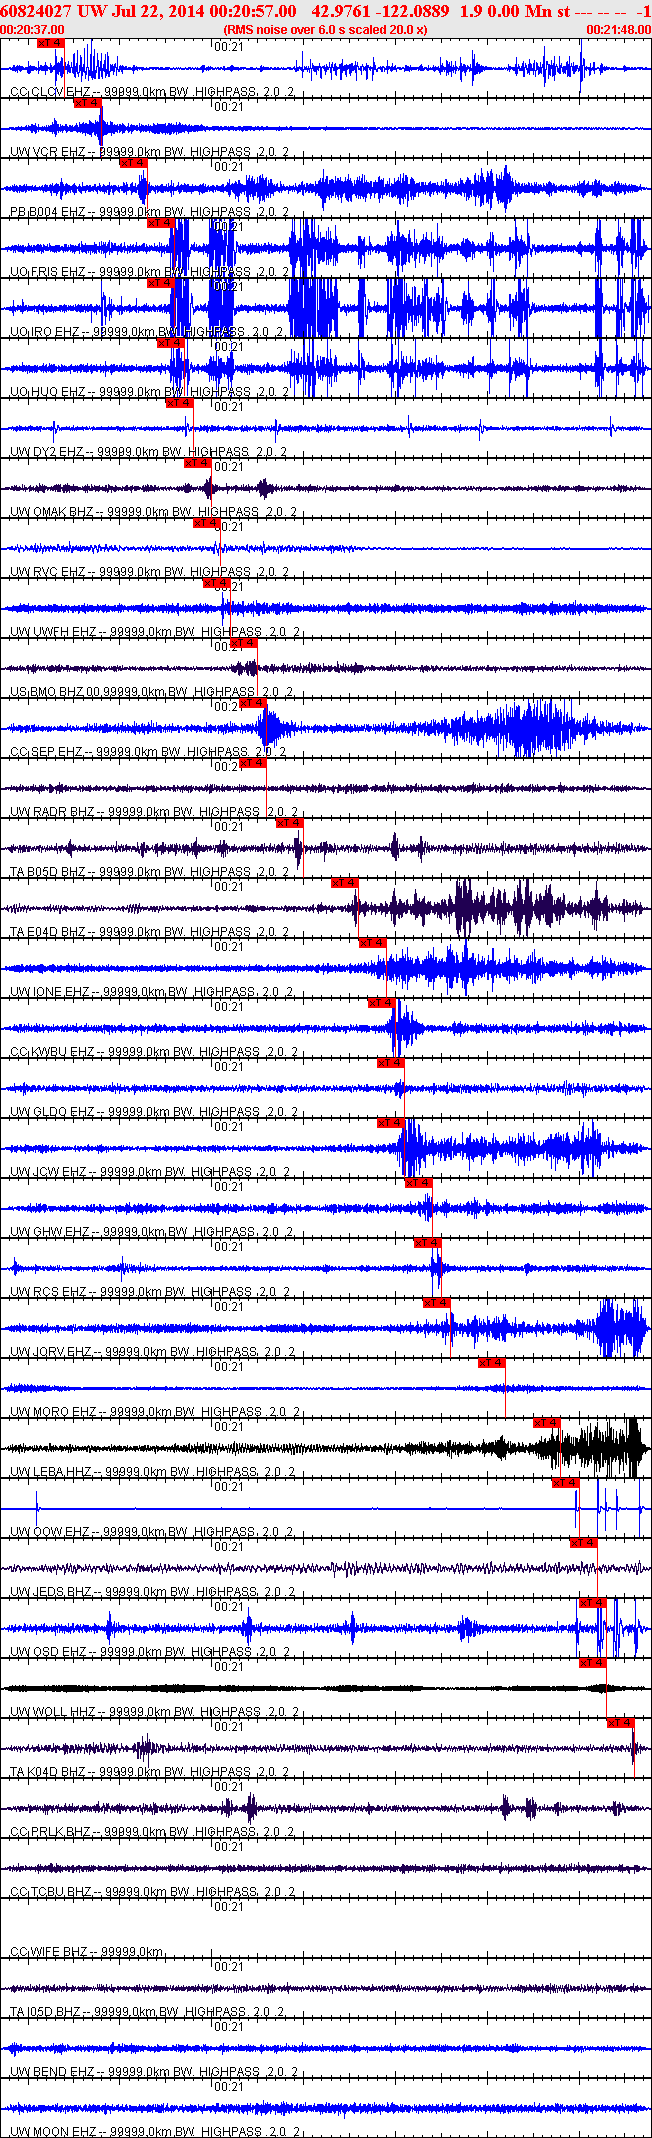Viewport: 652px width, 2138px height.
Task: Click the red pick flag on UW JEDS trace
Action: (x=584, y=1542)
